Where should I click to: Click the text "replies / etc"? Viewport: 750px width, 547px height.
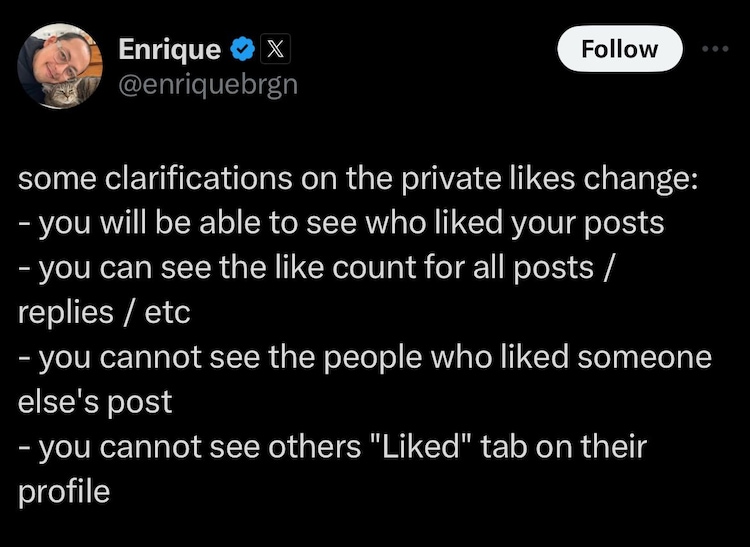point(105,311)
